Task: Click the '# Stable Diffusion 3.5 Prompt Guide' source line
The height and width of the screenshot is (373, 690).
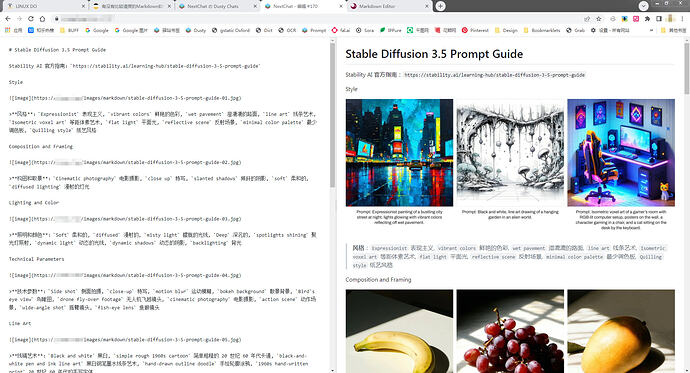Action: coord(57,50)
